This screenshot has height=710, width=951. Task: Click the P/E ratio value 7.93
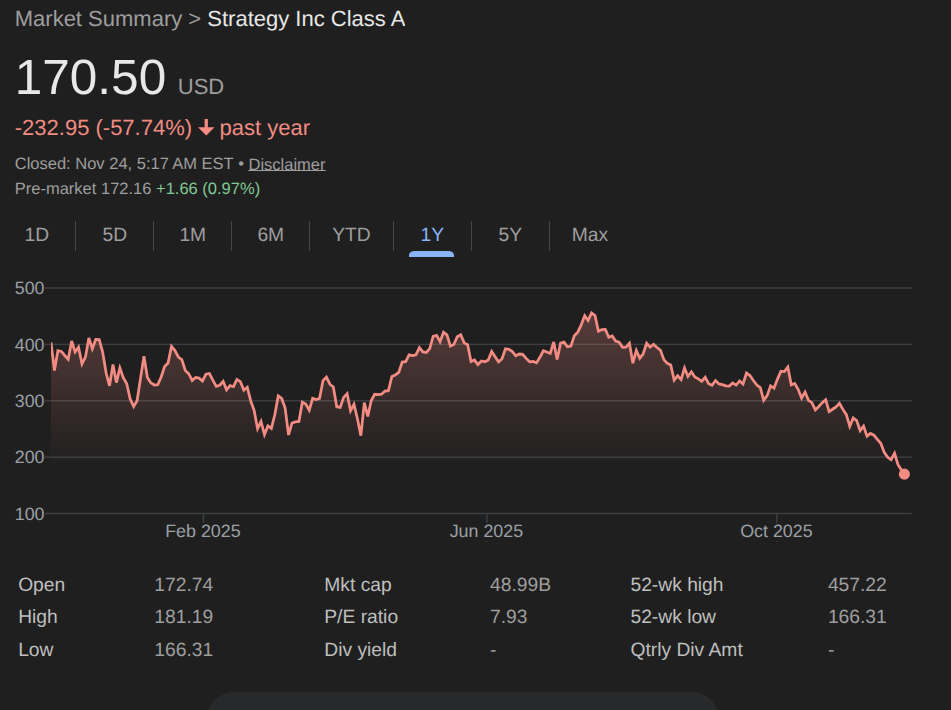coord(508,617)
